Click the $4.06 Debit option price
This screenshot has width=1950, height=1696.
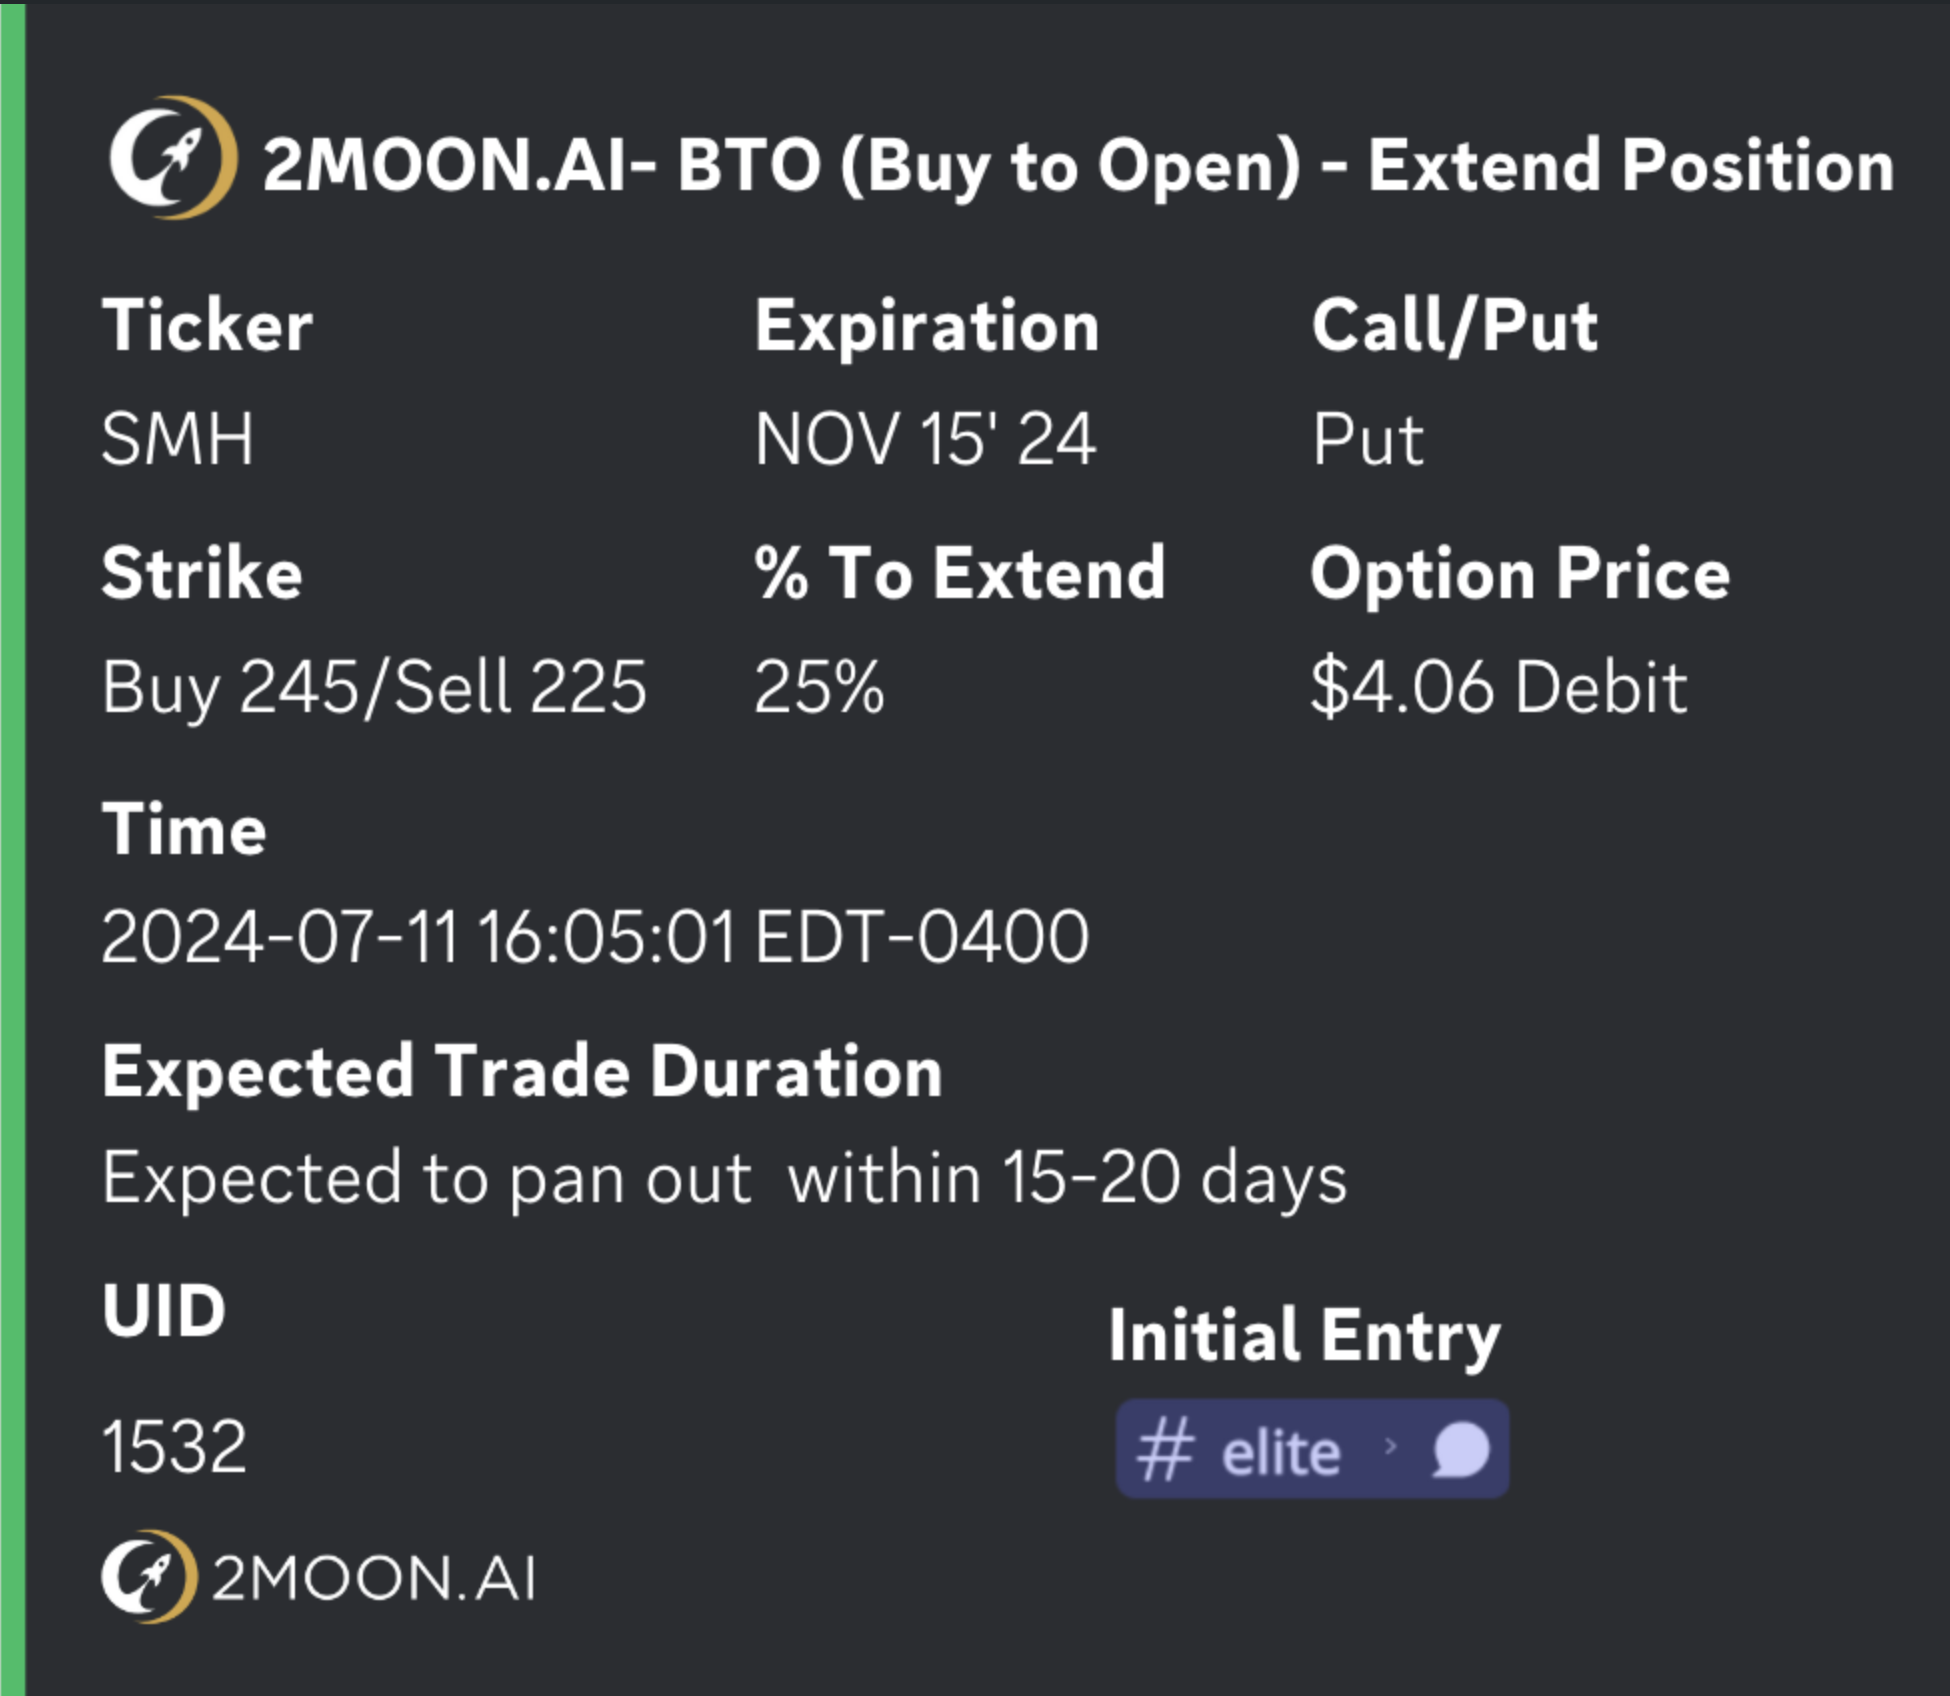[1498, 687]
